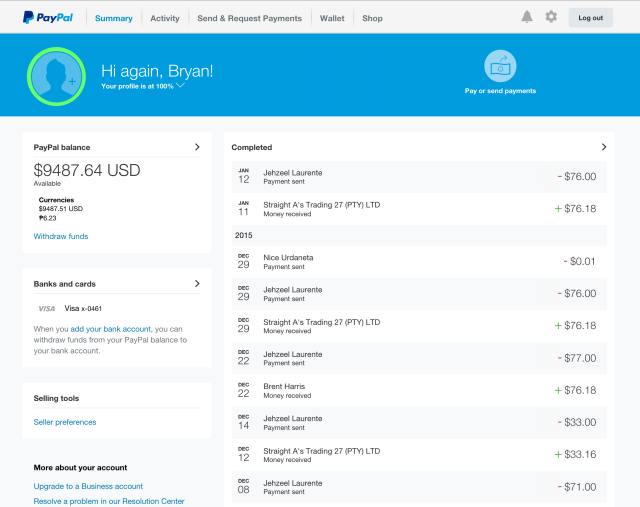Click Withdraw funds link
The image size is (640, 507).
(x=61, y=236)
